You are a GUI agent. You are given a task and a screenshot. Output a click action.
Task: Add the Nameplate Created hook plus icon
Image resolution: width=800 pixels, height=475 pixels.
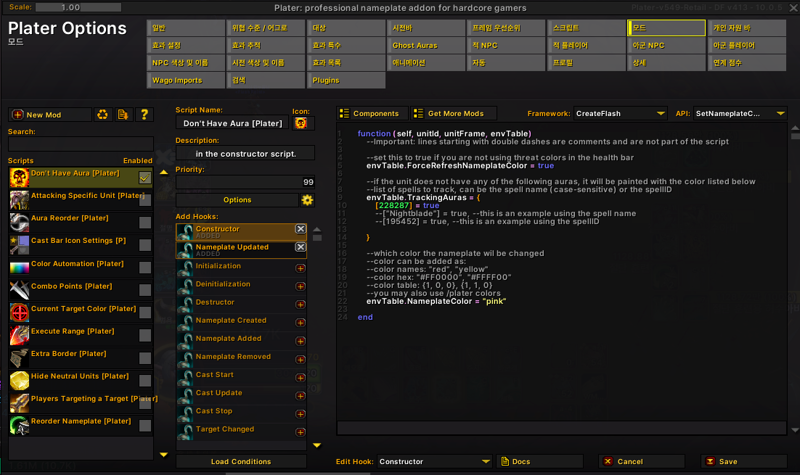pos(301,323)
